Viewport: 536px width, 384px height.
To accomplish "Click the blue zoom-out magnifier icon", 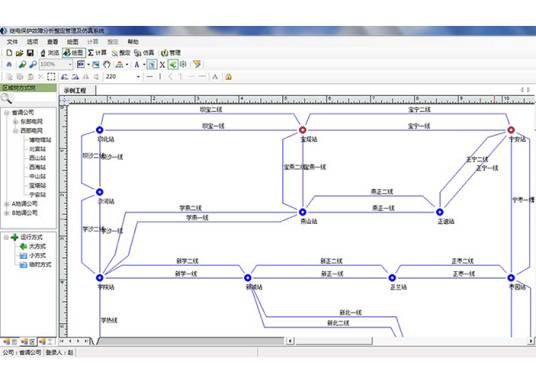I will (33, 64).
